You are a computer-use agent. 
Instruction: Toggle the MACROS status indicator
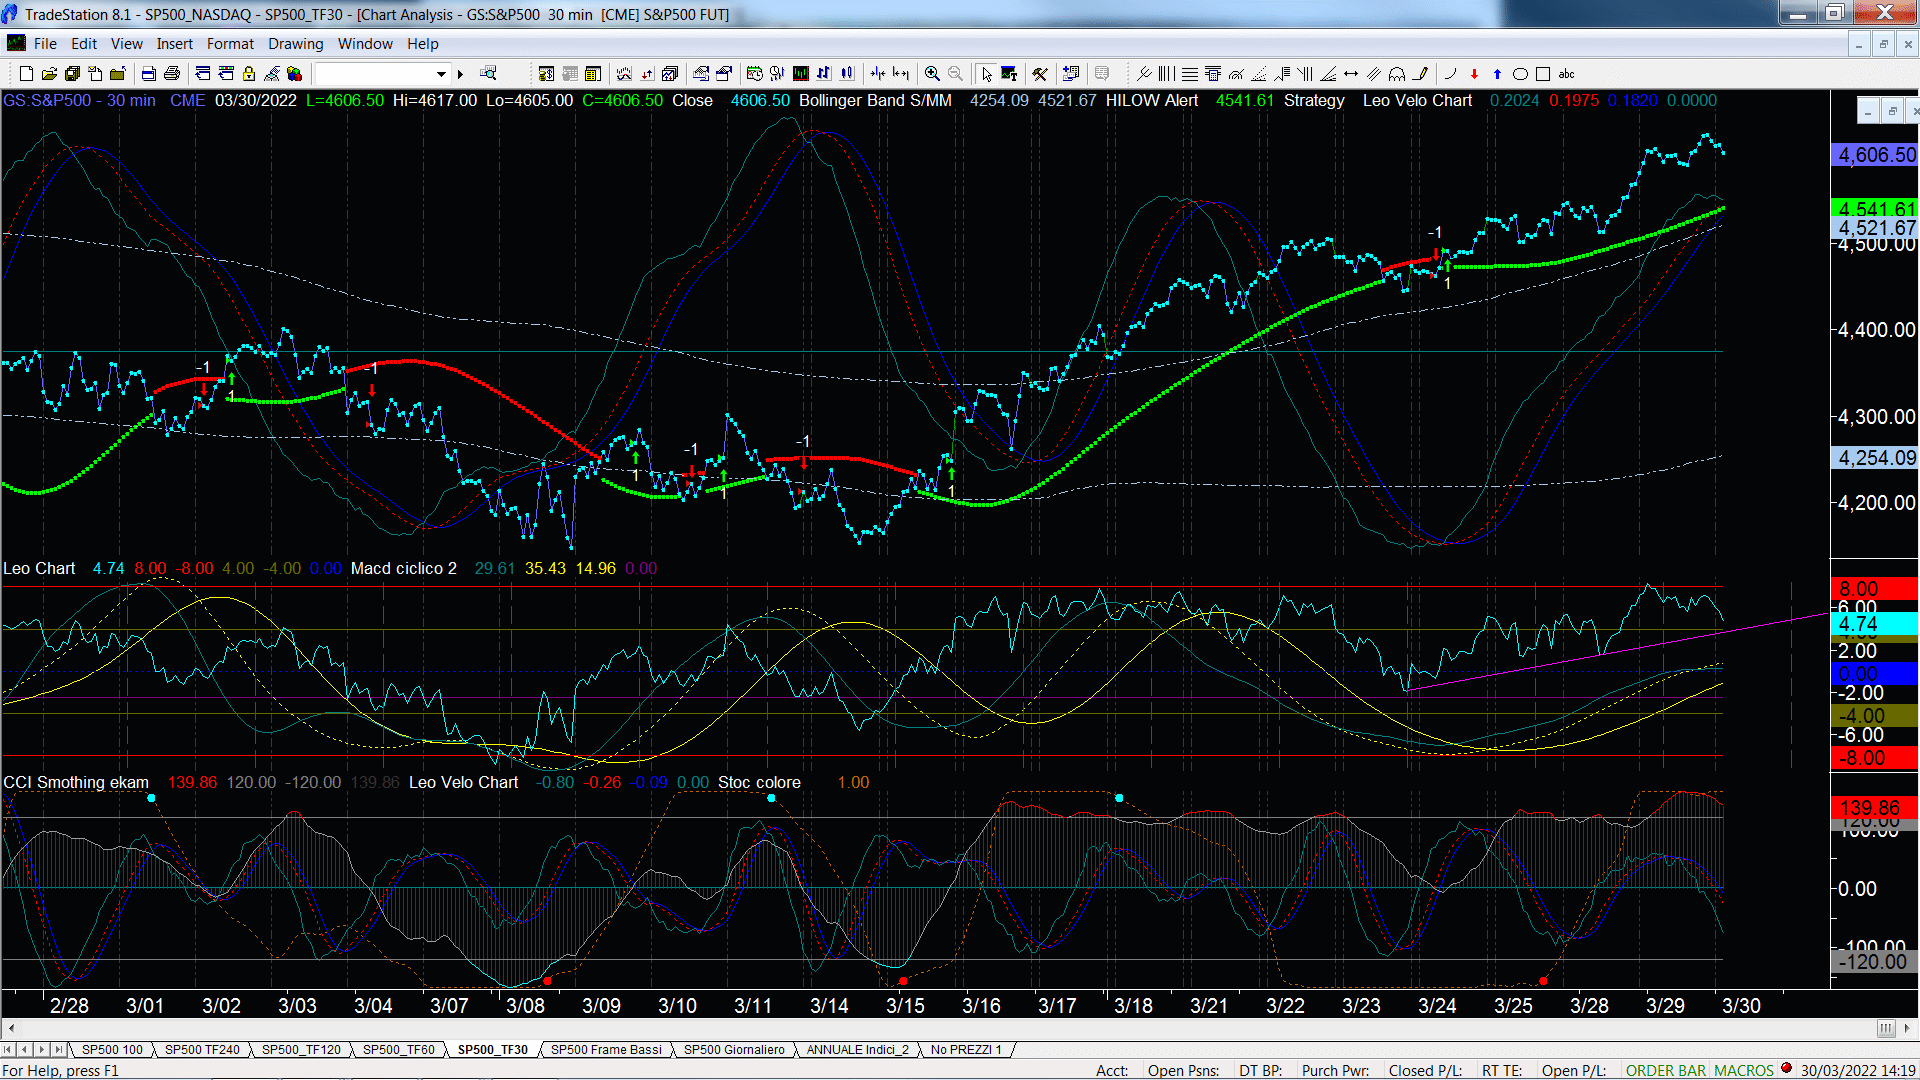(x=1744, y=1070)
